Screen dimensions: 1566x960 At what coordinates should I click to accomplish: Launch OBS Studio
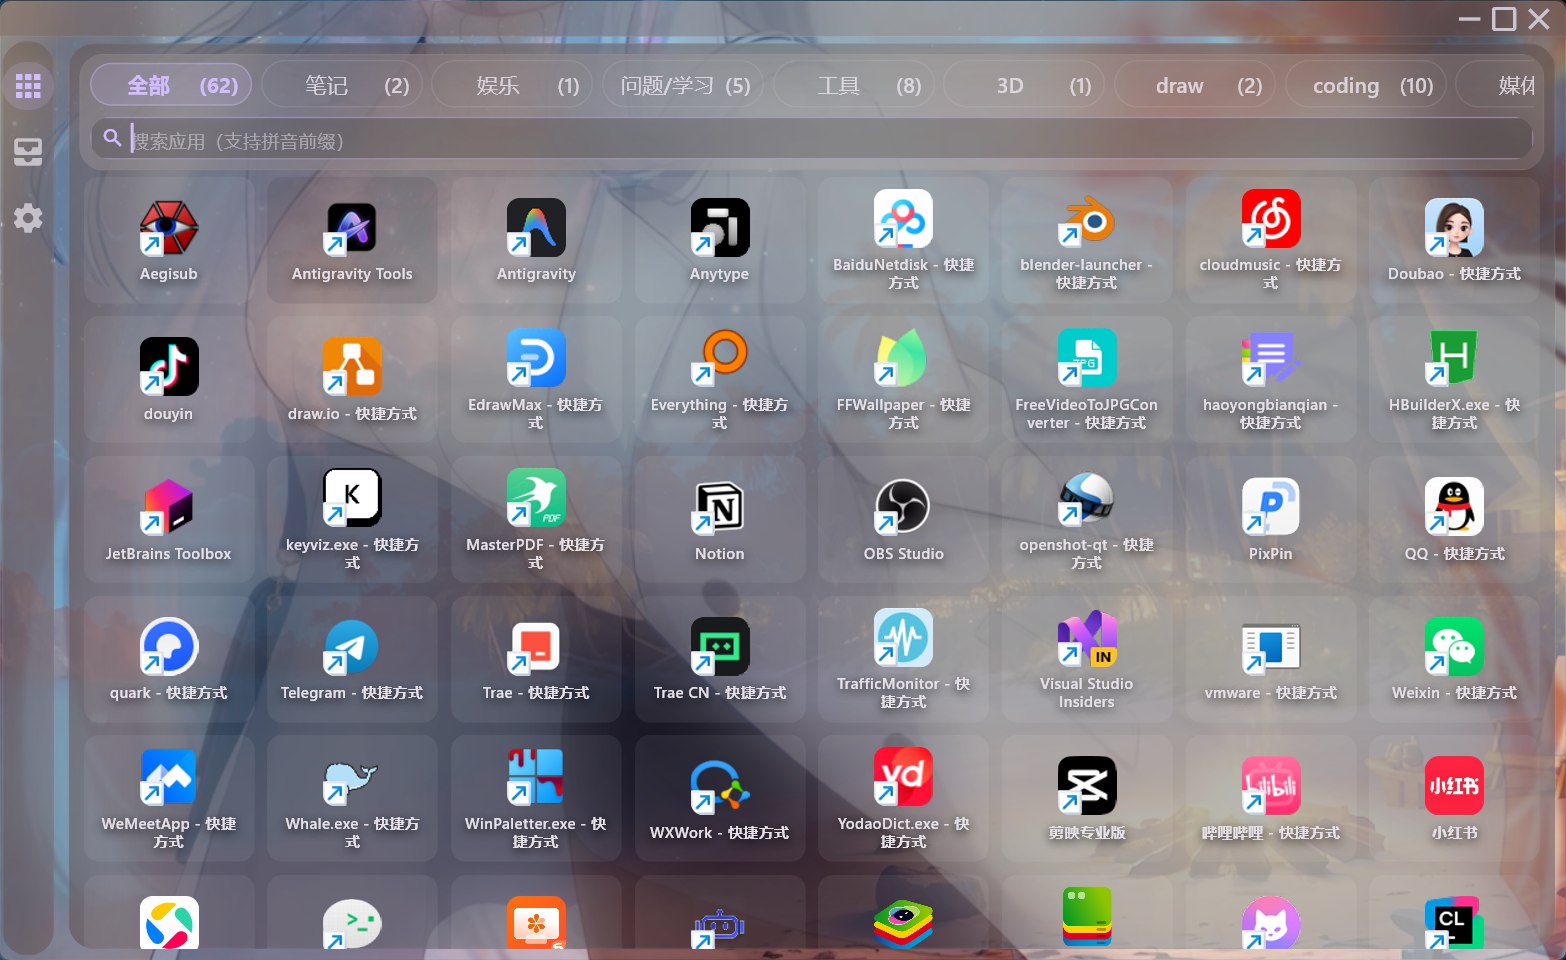pos(902,518)
